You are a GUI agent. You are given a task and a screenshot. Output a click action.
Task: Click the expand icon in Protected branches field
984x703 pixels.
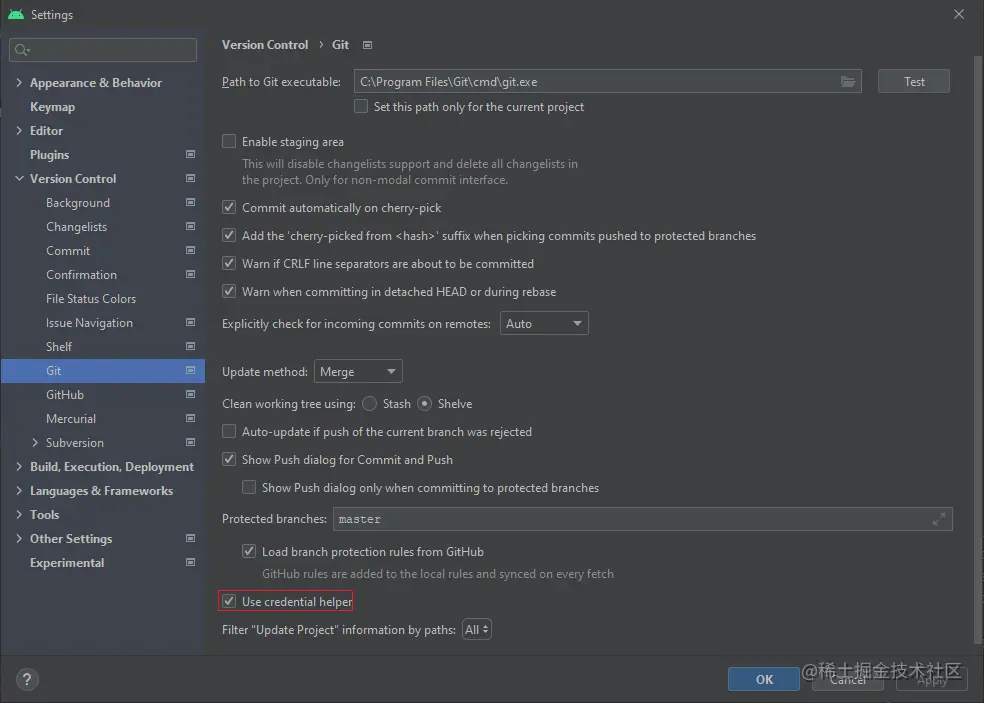938,519
